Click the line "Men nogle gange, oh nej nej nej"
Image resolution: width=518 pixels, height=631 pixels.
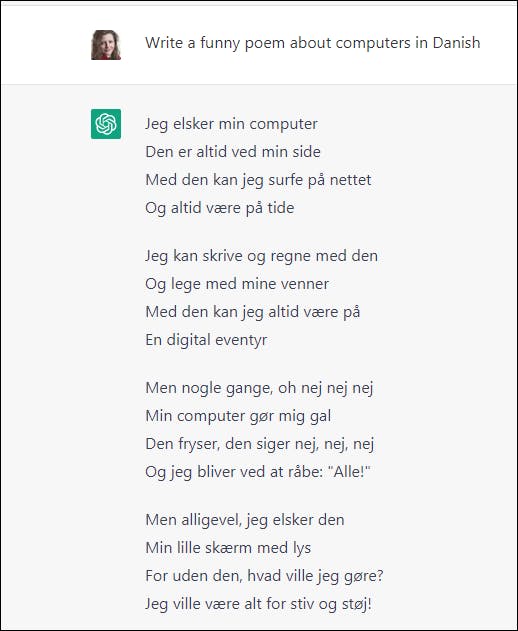(x=260, y=388)
